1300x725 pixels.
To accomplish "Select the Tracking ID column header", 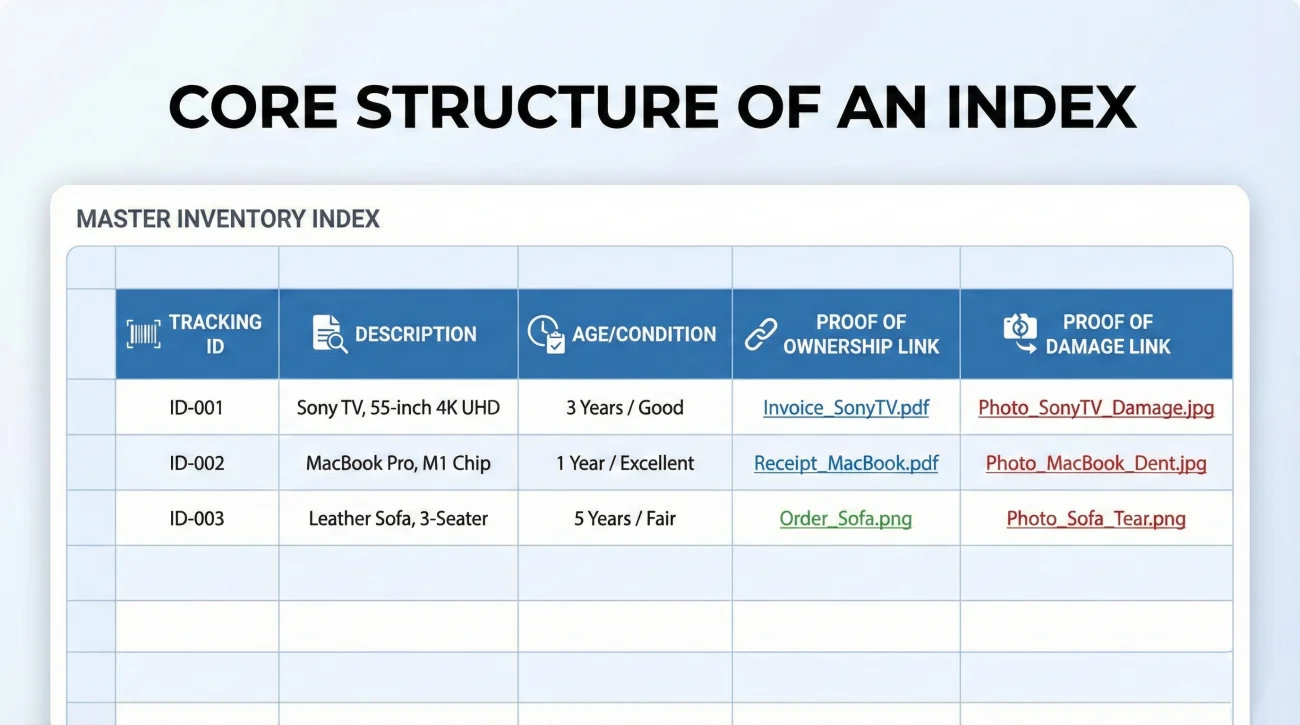I will point(197,333).
